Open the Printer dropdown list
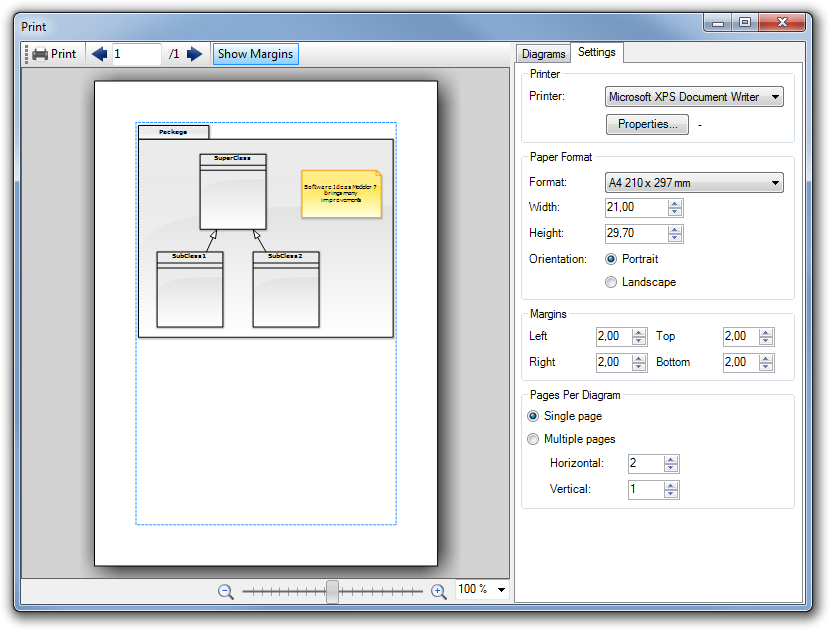Image resolution: width=831 pixels, height=631 pixels. click(x=694, y=97)
